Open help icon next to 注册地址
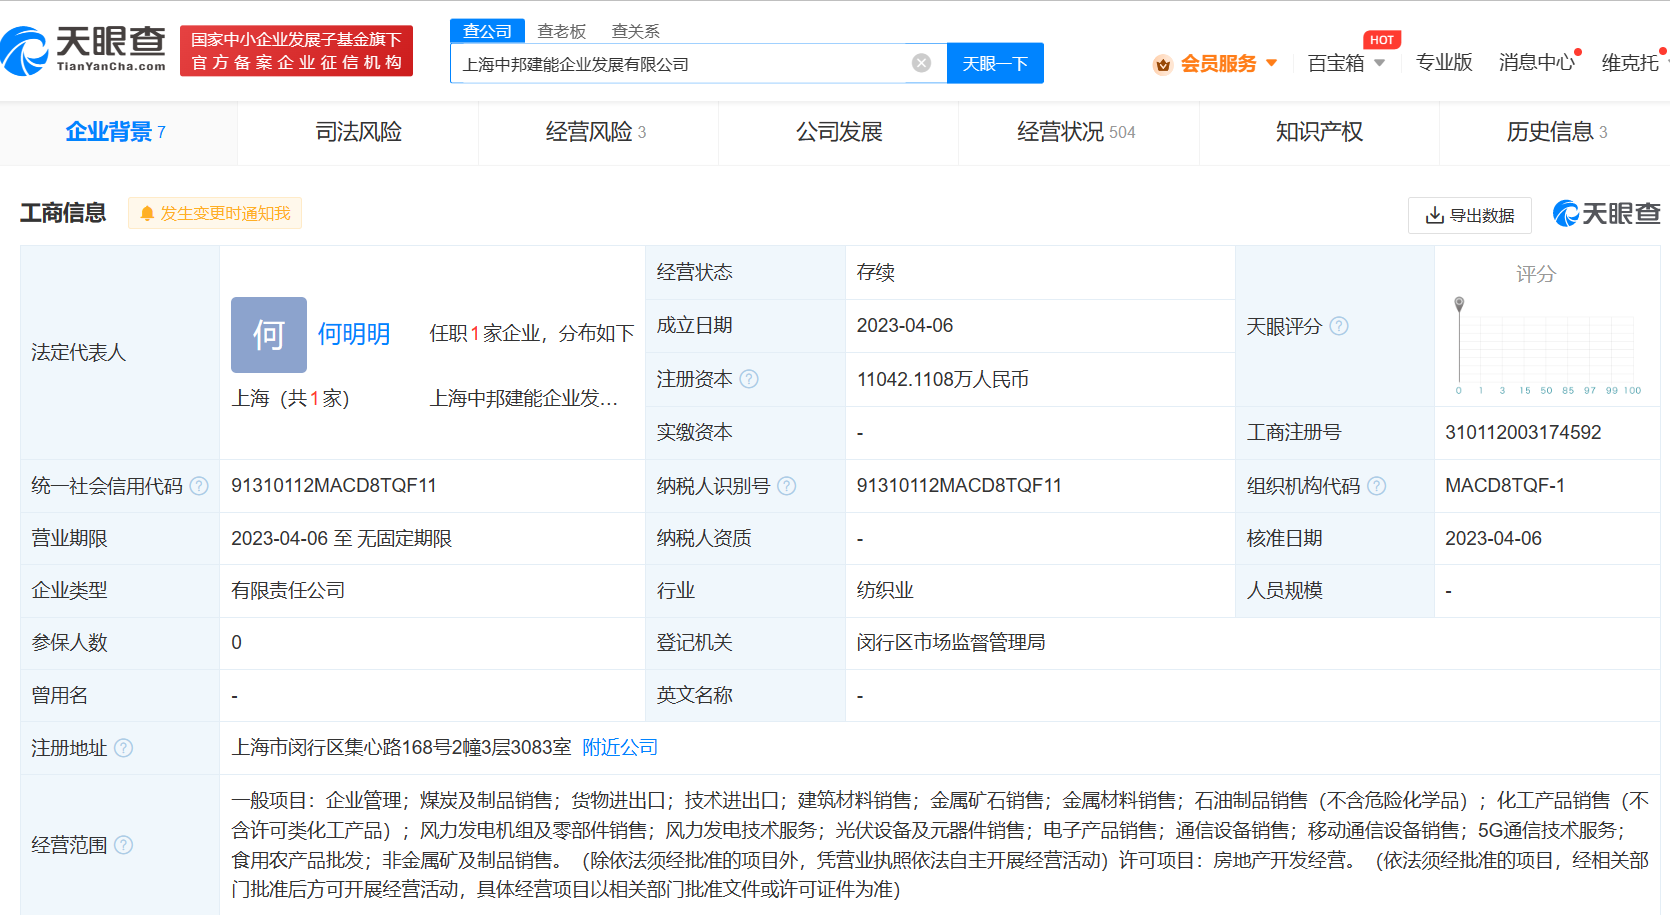This screenshot has height=915, width=1670. tap(123, 748)
